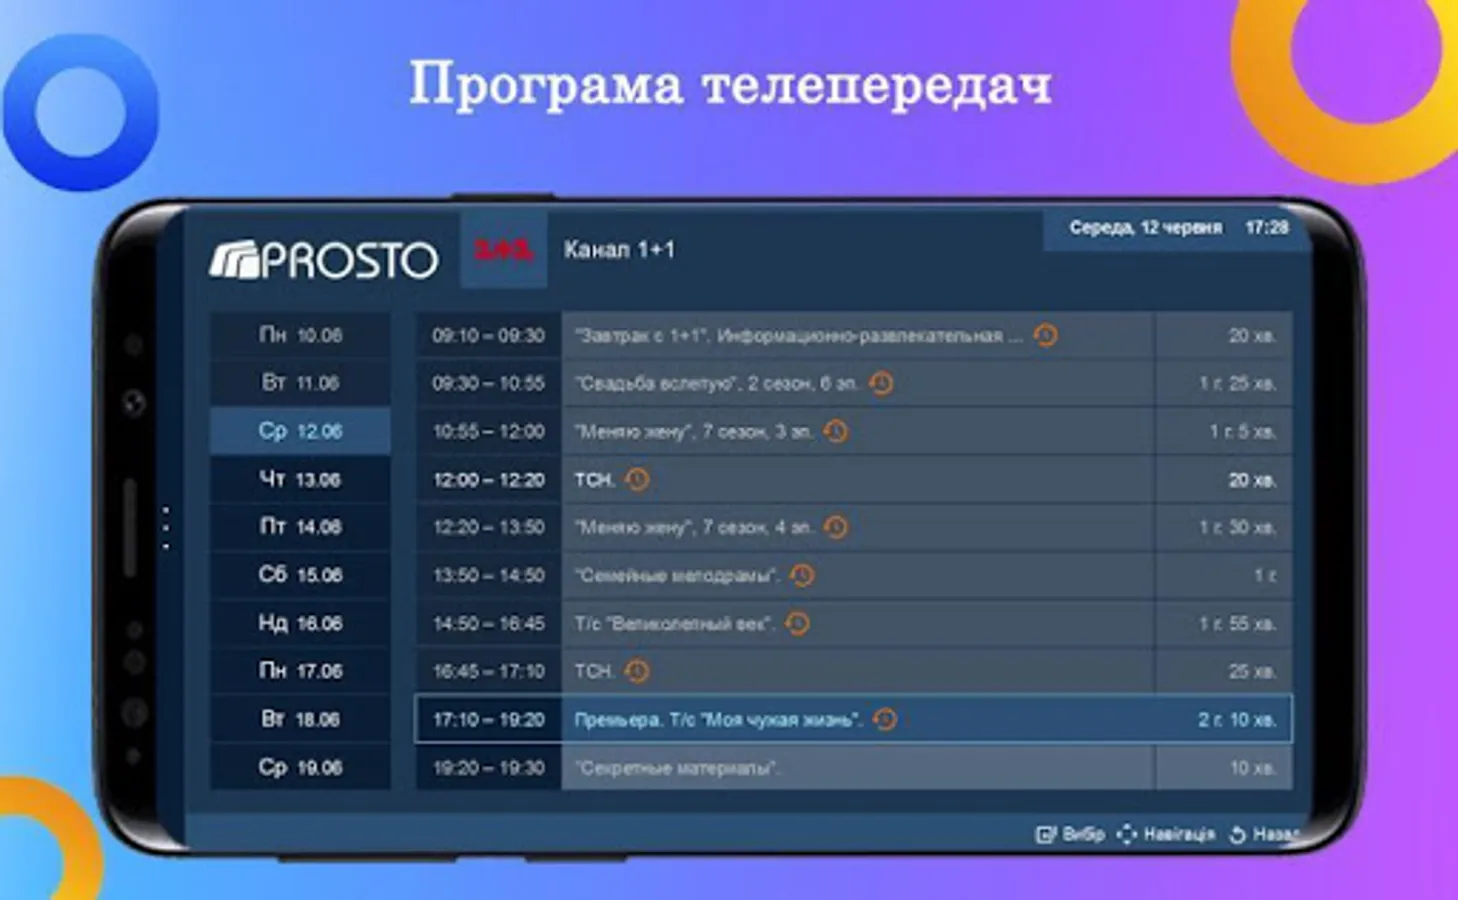Click the Вибір hint label
This screenshot has width=1458, height=900.
click(x=1084, y=834)
